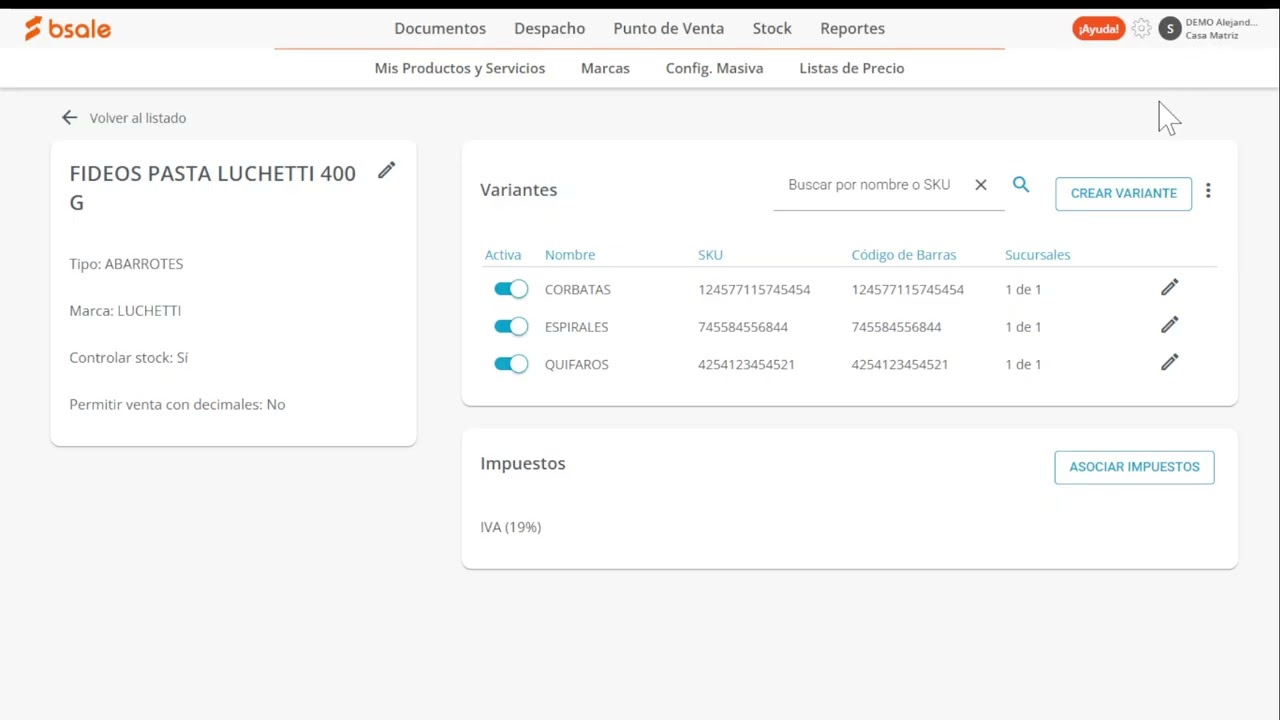Select the ESPIRALES variant name
Screen dimensions: 1280x720
[577, 327]
